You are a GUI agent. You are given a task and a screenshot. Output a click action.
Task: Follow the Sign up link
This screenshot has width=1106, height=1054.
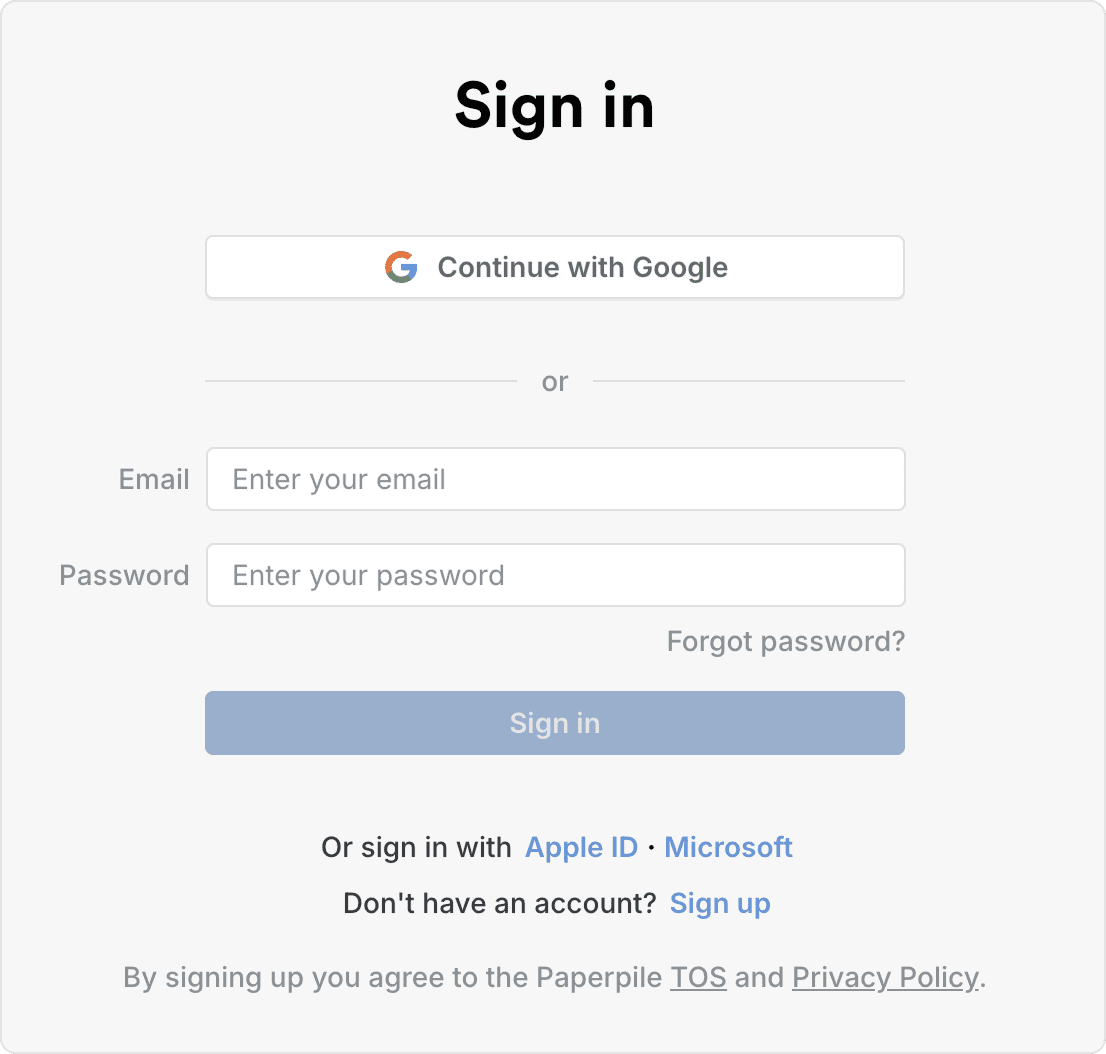720,903
